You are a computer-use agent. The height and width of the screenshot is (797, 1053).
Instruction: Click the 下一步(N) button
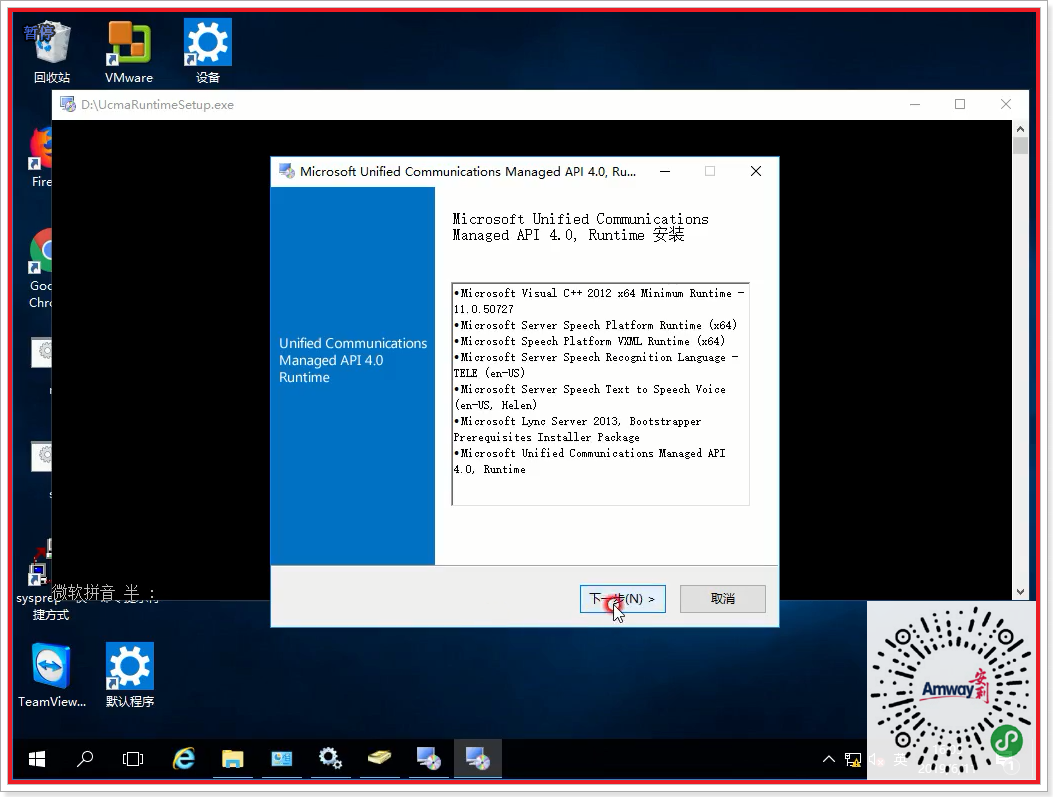click(x=623, y=598)
